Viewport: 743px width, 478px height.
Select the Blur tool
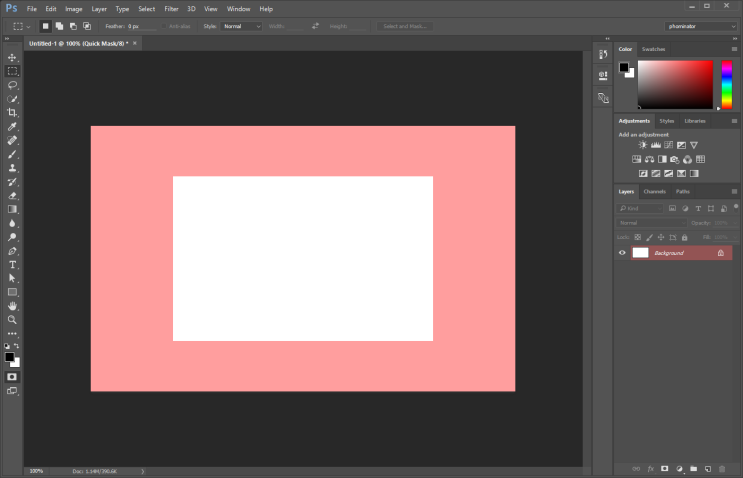(12, 223)
